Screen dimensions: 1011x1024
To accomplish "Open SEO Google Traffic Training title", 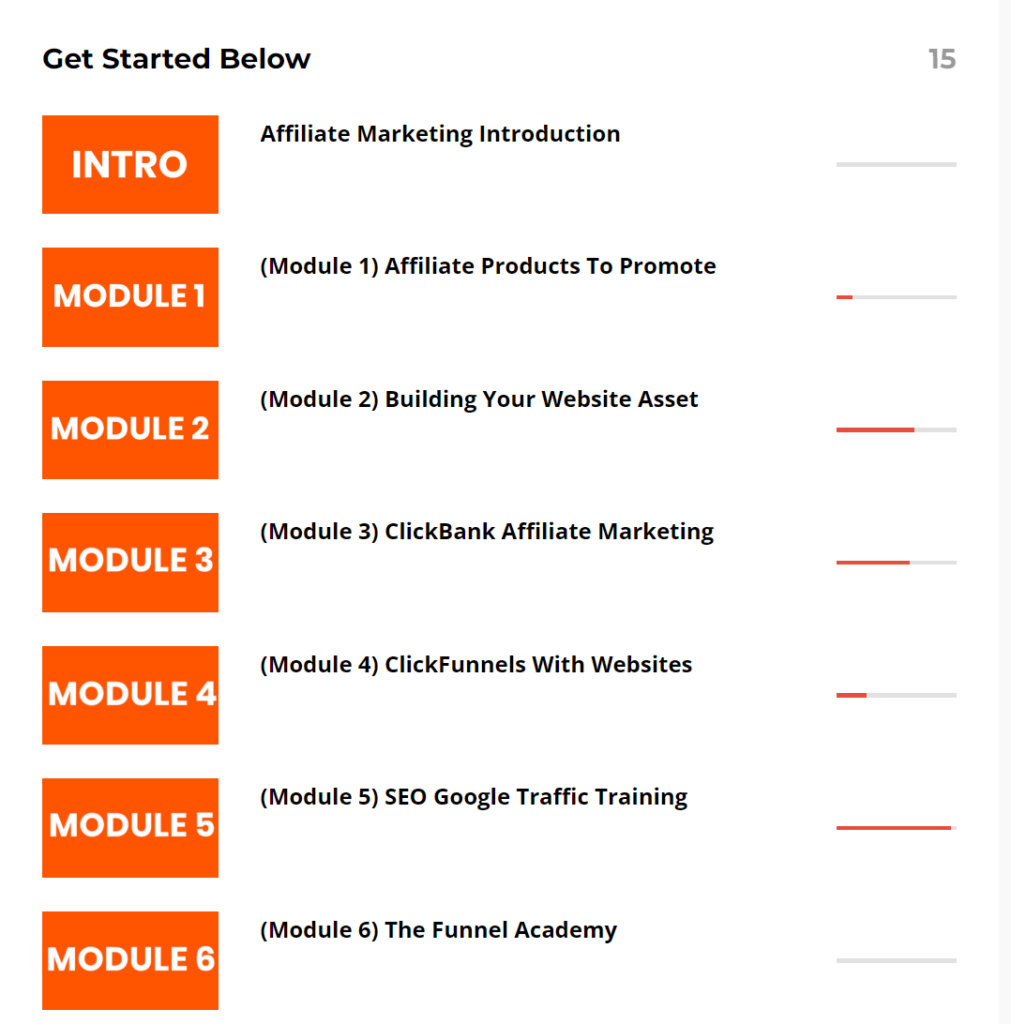I will (474, 797).
